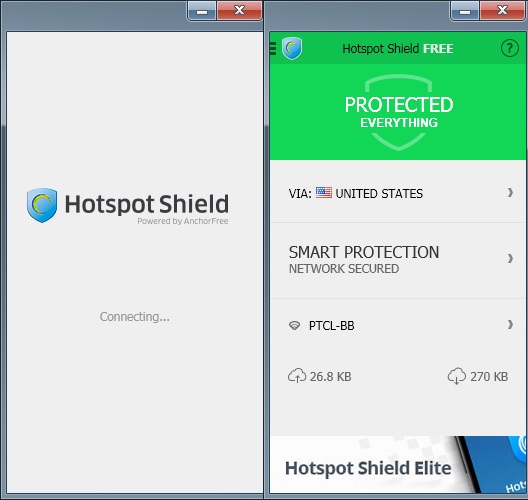The image size is (528, 500).
Task: Open the hamburger menu in the green header
Action: [x=273, y=48]
